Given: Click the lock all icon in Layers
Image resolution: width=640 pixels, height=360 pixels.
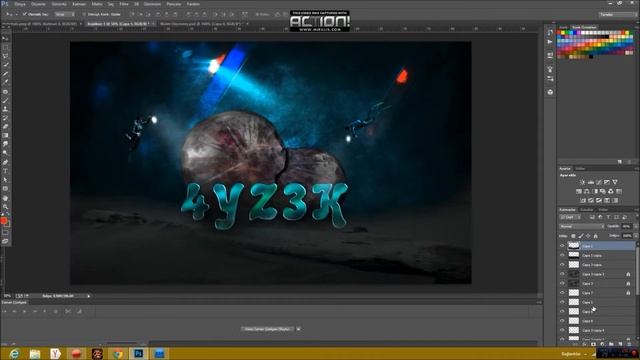Looking at the screenshot, I should coord(596,236).
